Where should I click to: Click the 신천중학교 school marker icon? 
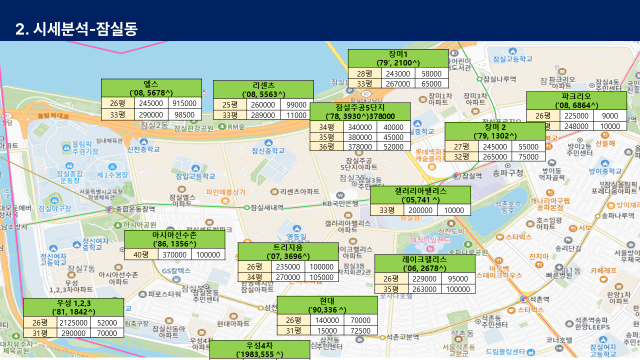pos(143,142)
